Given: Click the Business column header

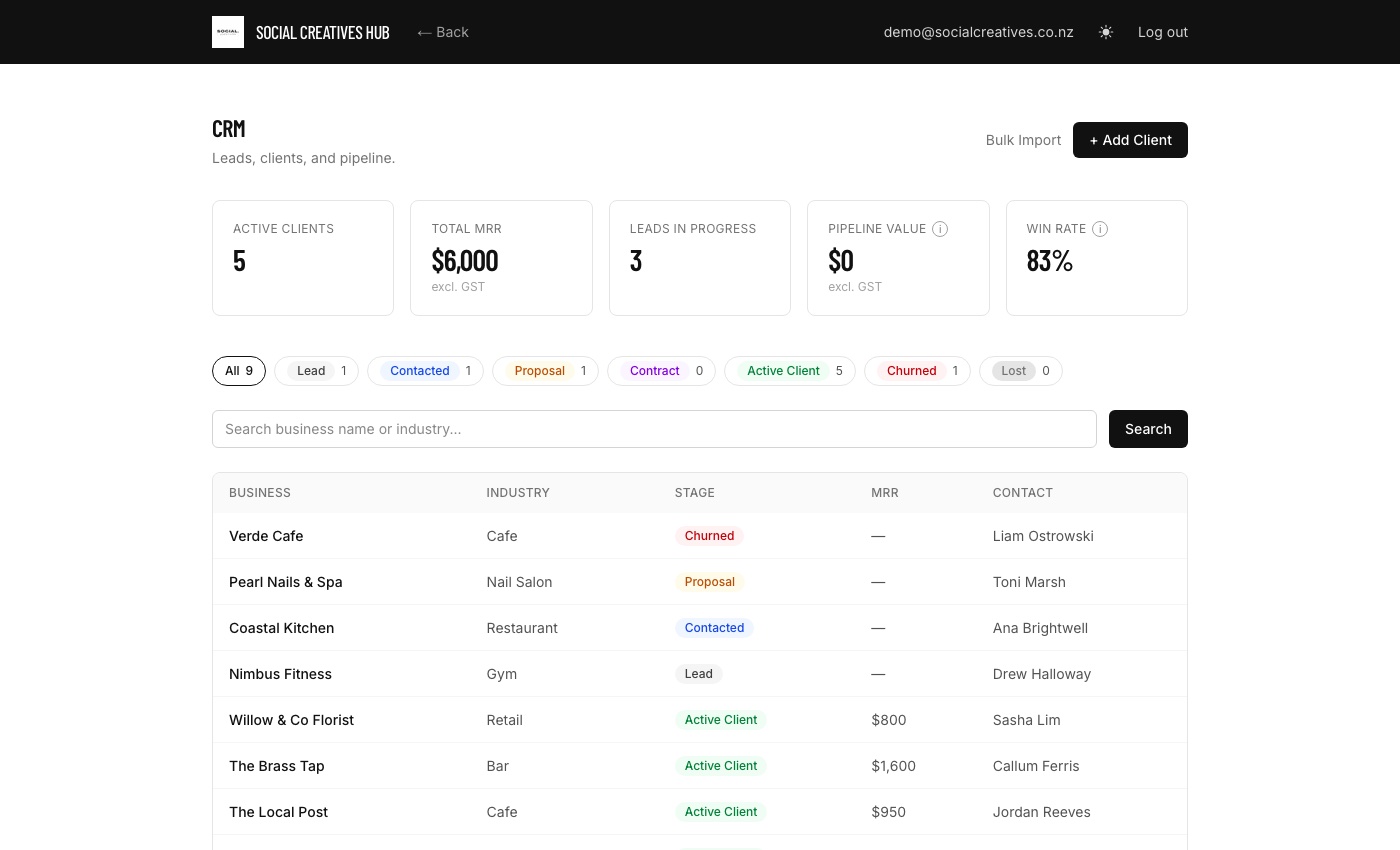Looking at the screenshot, I should coord(260,493).
